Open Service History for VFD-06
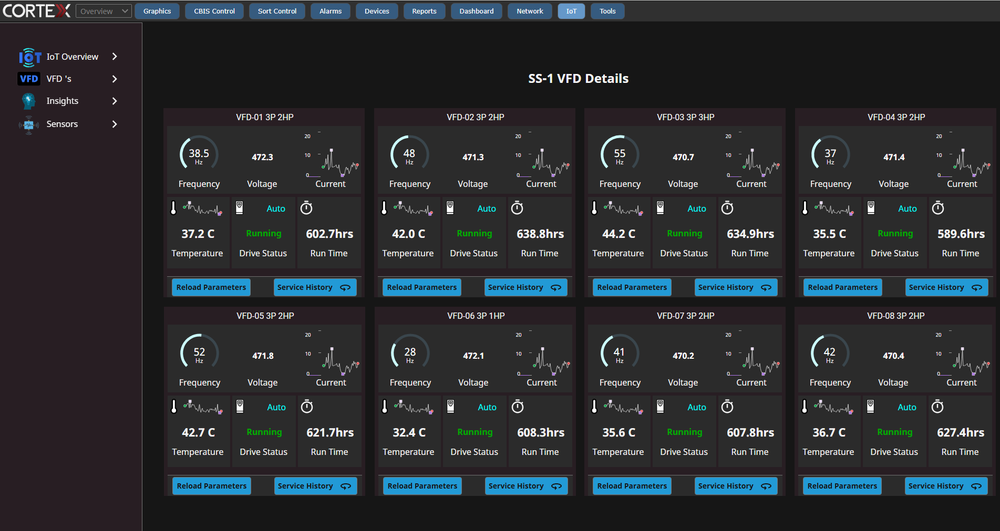This screenshot has width=1000, height=531. pos(526,486)
